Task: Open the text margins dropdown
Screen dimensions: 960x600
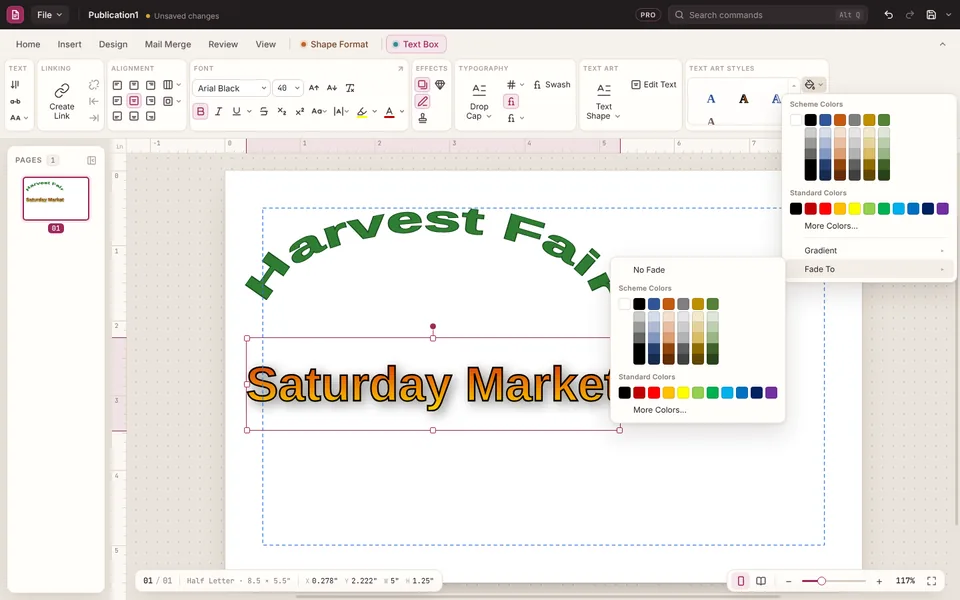Action: (171, 101)
